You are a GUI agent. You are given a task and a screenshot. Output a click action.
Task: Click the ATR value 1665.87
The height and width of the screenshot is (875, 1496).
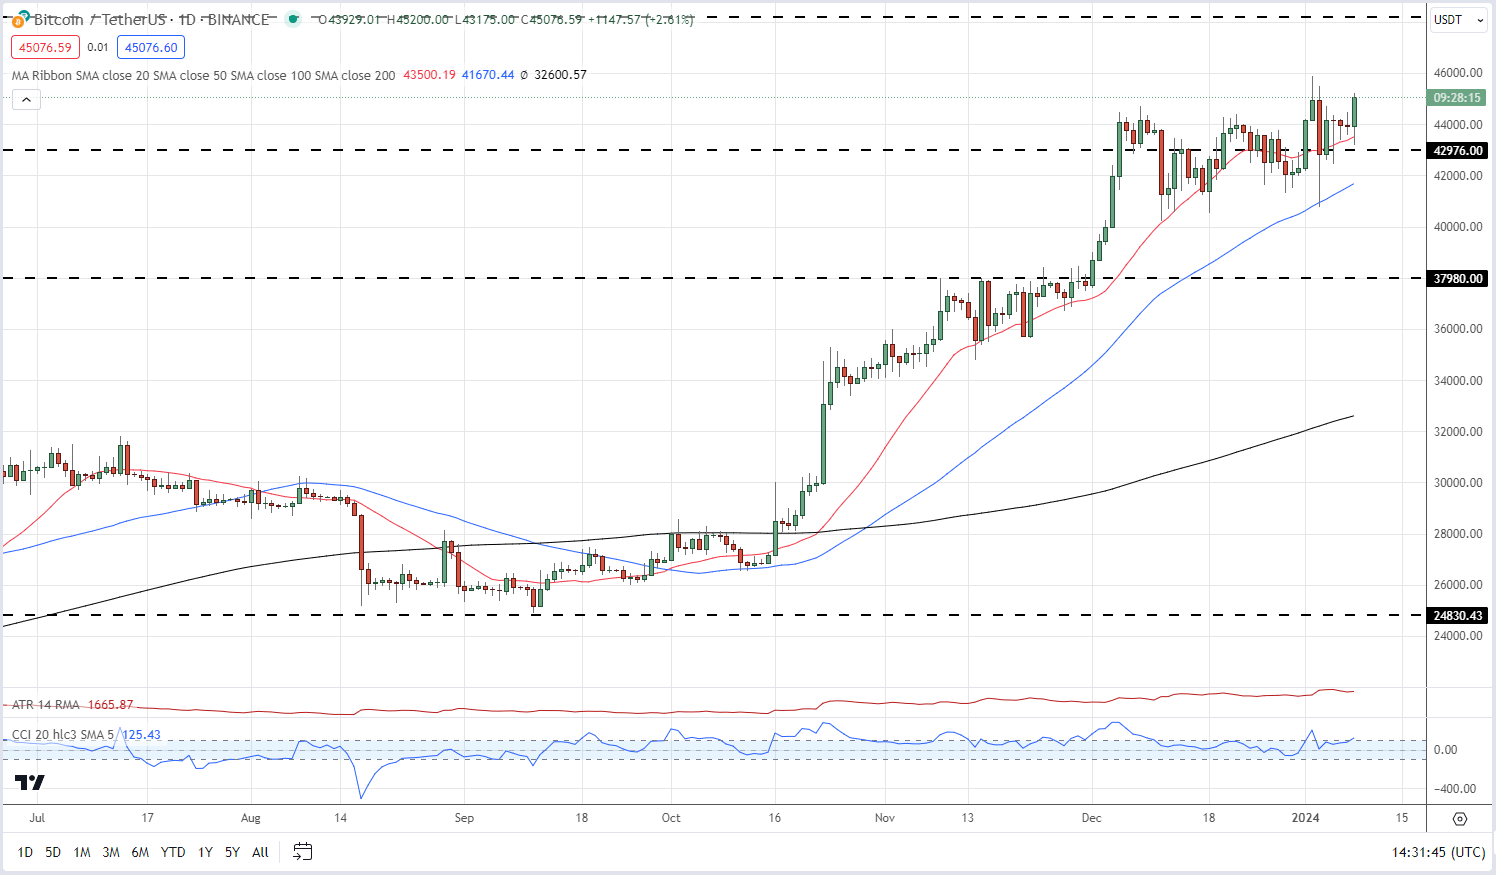coord(110,705)
